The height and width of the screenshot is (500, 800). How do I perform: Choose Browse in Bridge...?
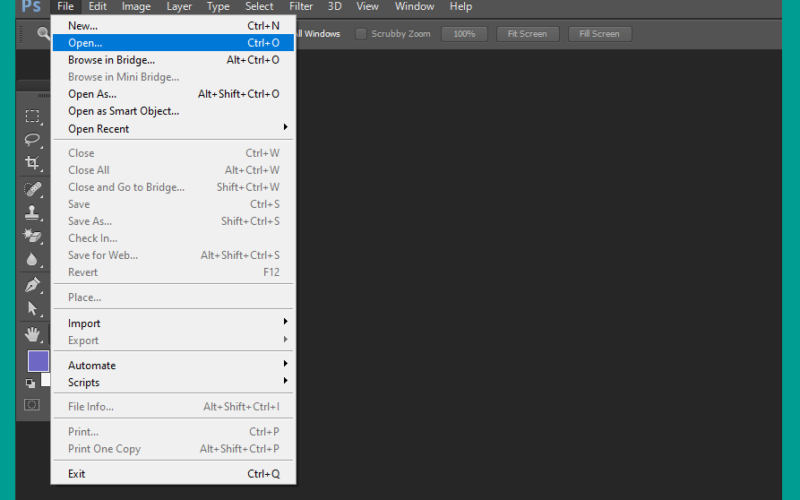coord(173,60)
